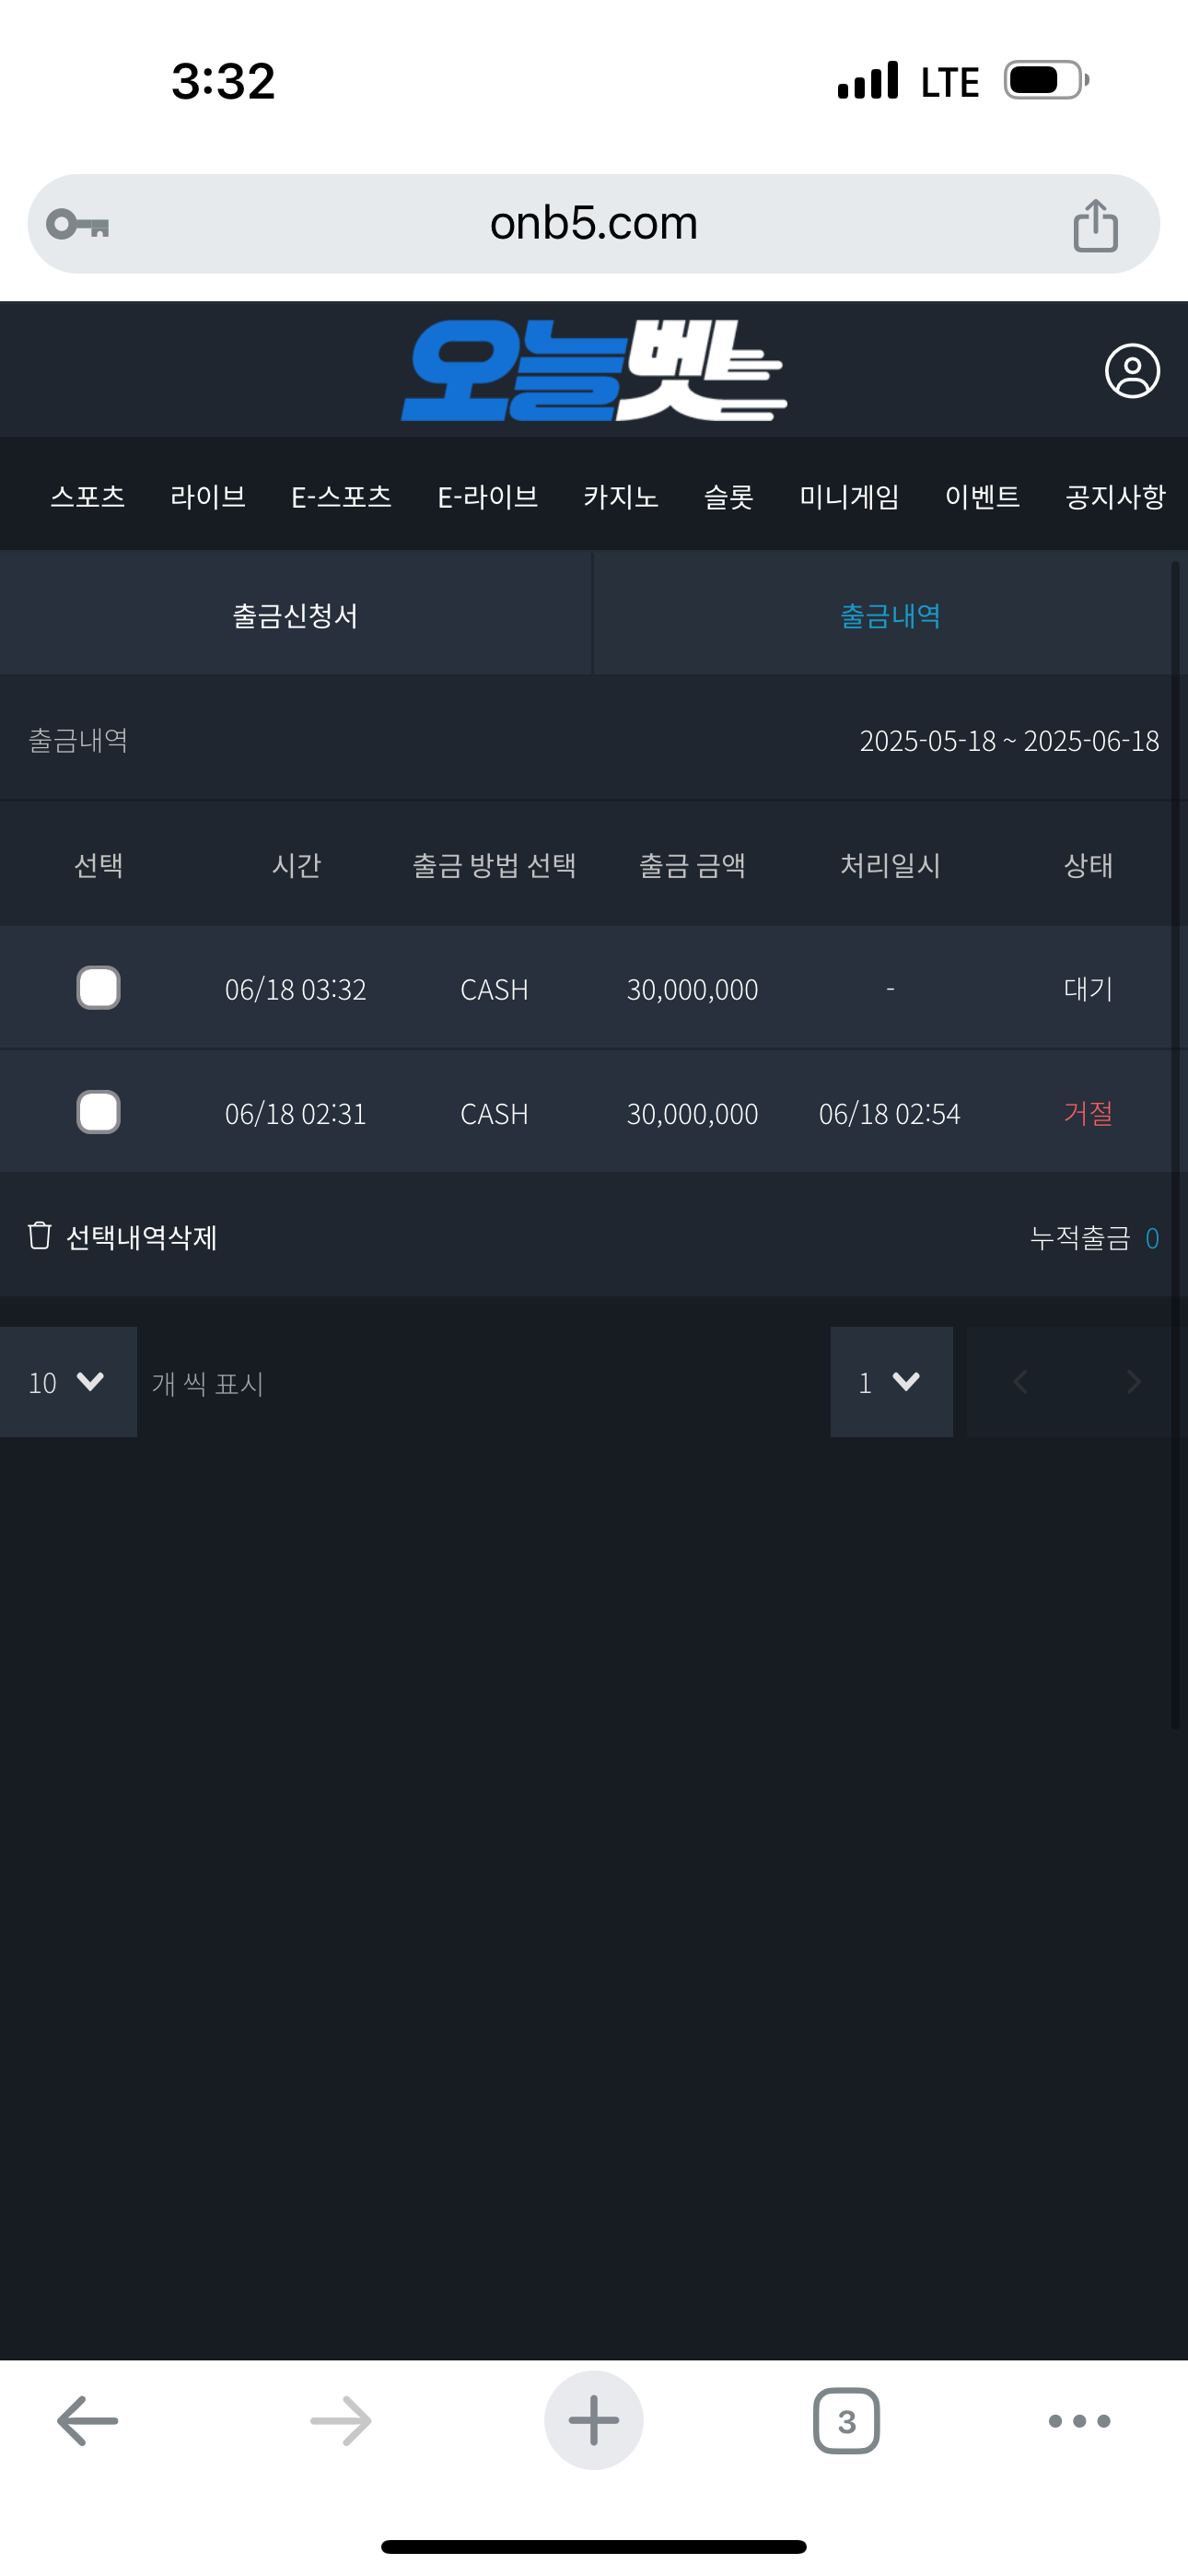Check the 06/18 03:32 withdrawal row

coord(99,988)
